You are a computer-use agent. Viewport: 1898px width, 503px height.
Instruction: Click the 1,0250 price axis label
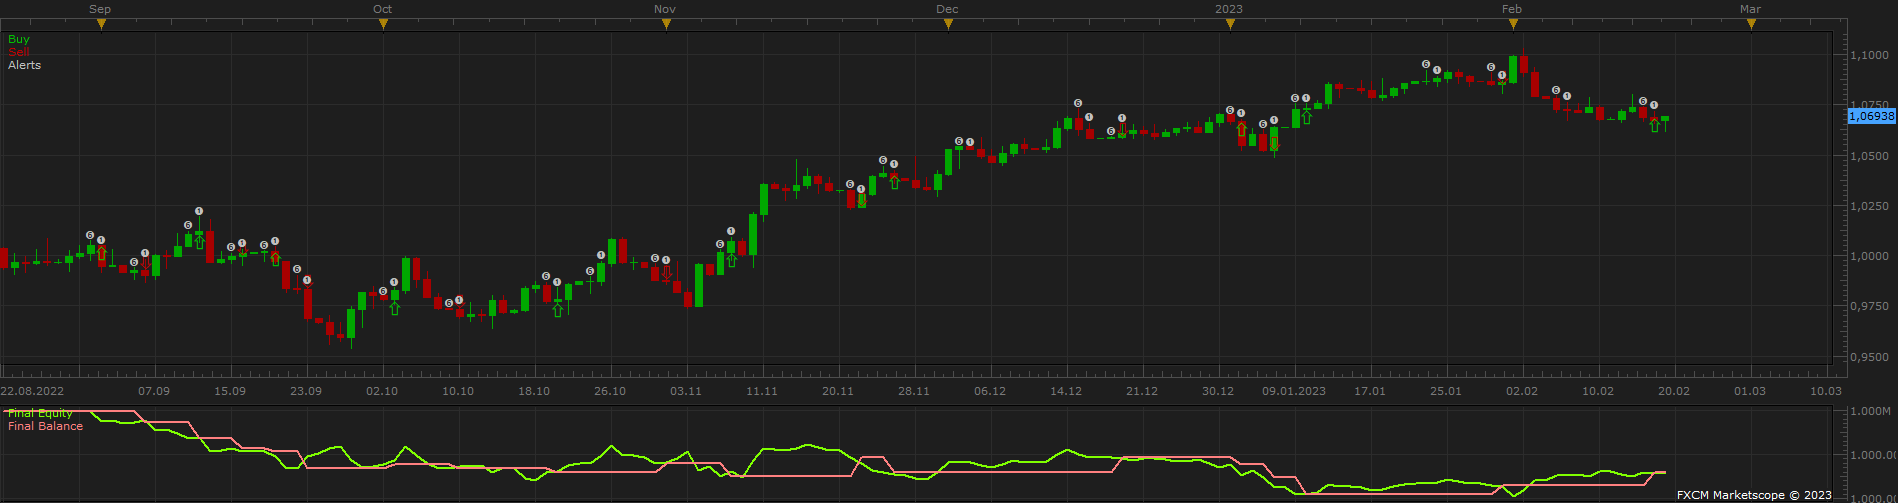[1869, 206]
